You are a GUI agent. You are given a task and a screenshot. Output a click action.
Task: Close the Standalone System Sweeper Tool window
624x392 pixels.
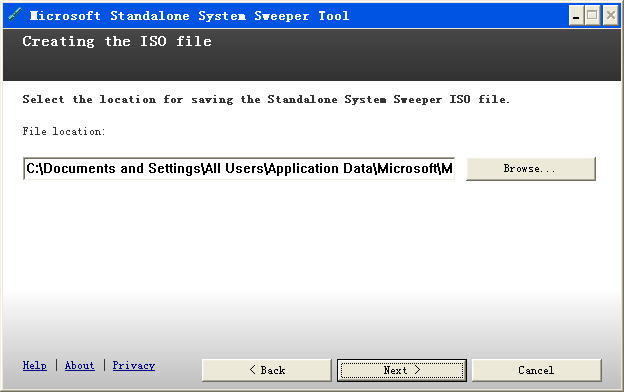(610, 16)
